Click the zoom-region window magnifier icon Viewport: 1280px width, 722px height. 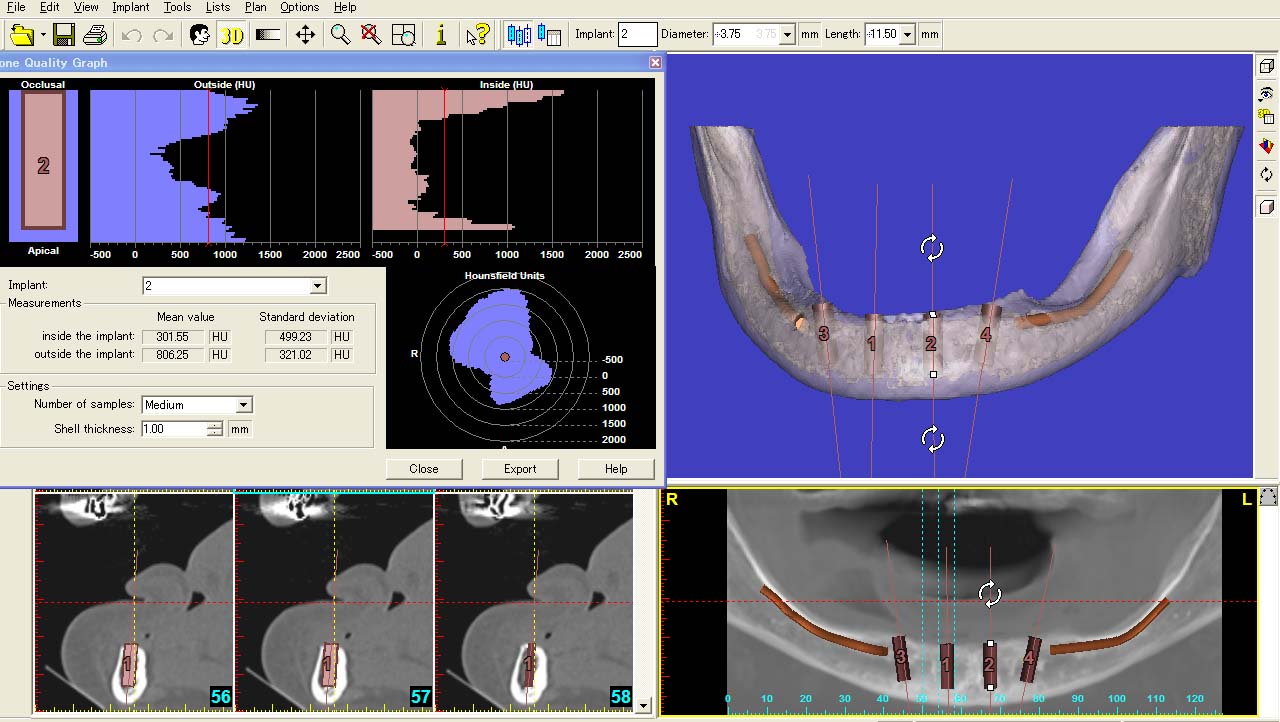404,35
